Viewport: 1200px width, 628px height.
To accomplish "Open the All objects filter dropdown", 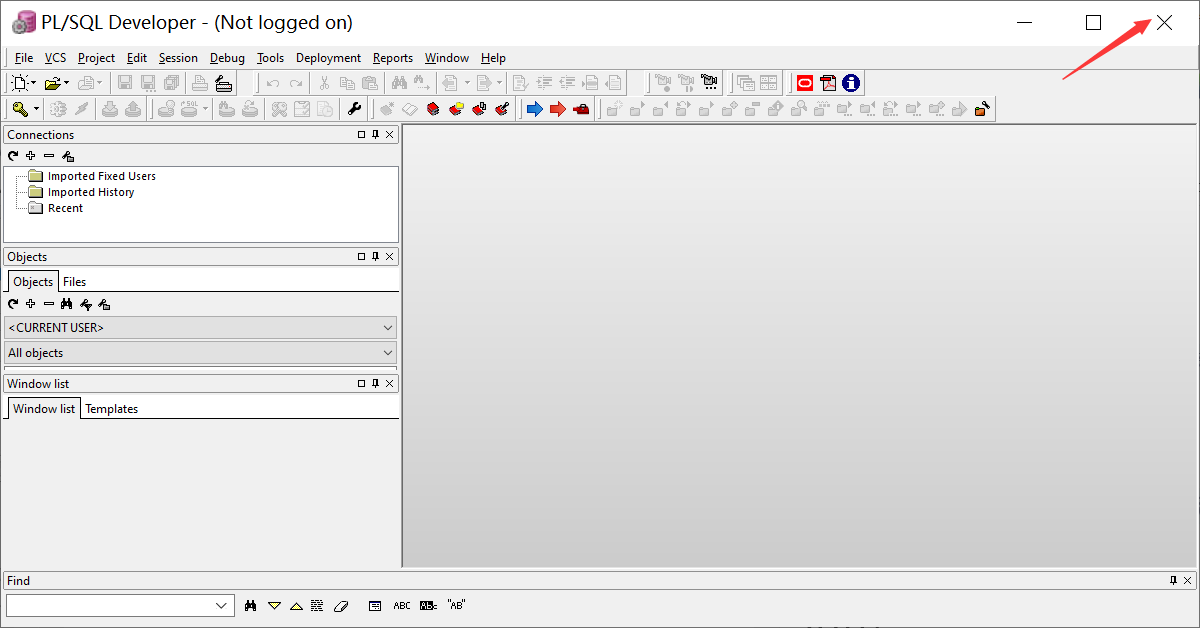I will (388, 353).
